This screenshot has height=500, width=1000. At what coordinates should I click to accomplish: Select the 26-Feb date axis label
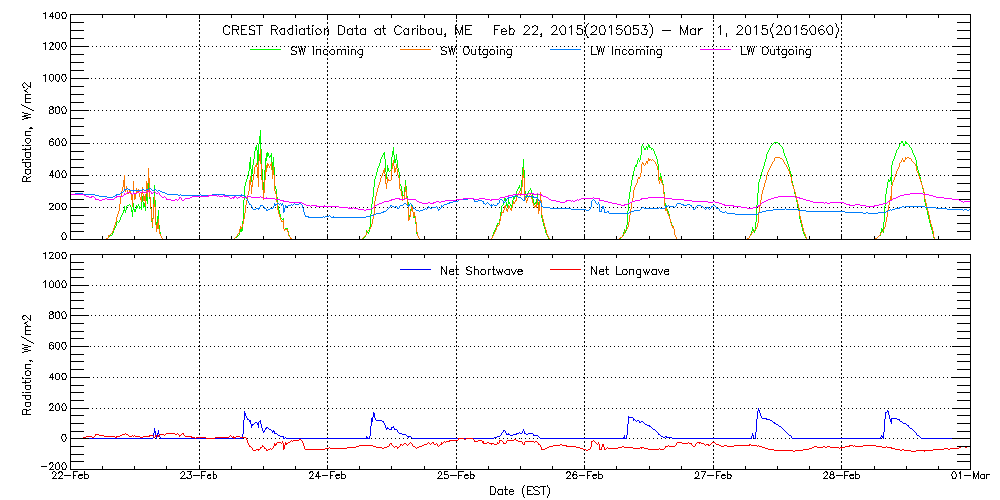point(585,477)
